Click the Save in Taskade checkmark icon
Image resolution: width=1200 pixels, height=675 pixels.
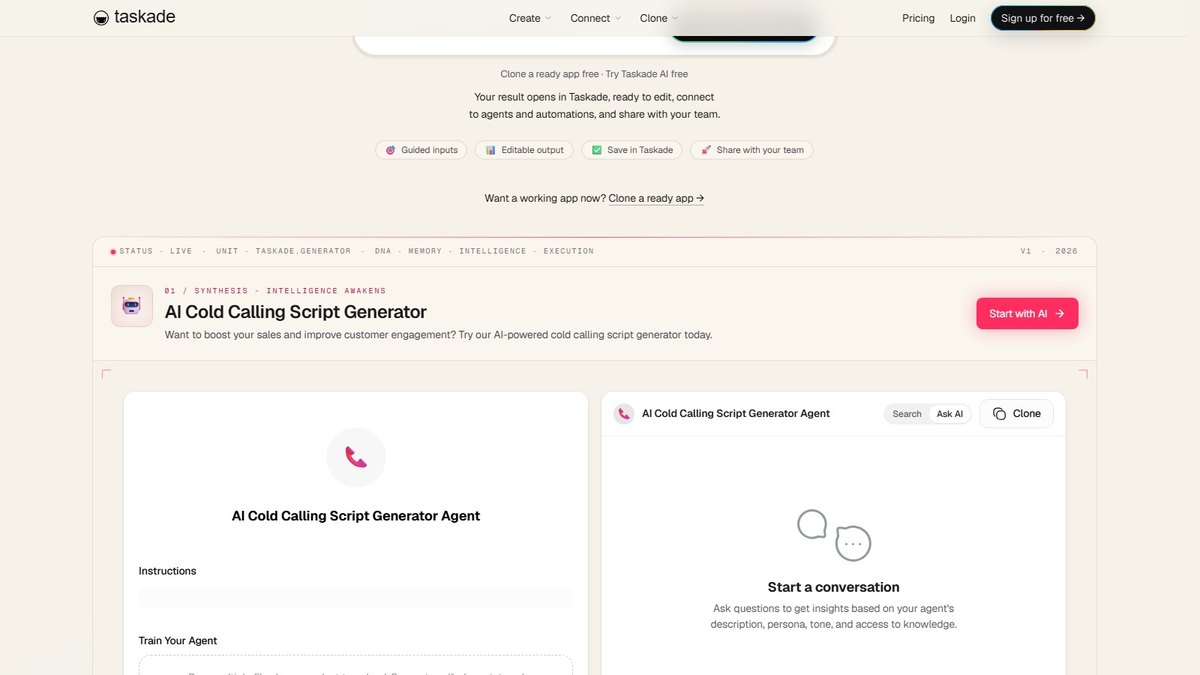[597, 150]
